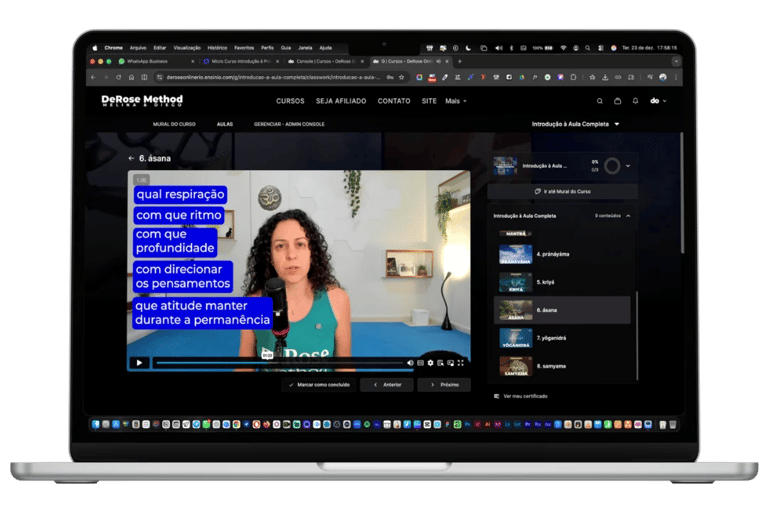Open a new Chrome tab
768x512 pixels.
click(459, 61)
